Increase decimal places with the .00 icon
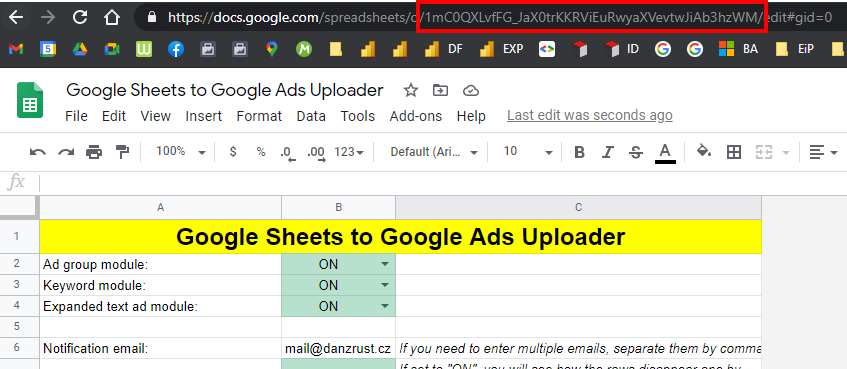 click(x=315, y=153)
